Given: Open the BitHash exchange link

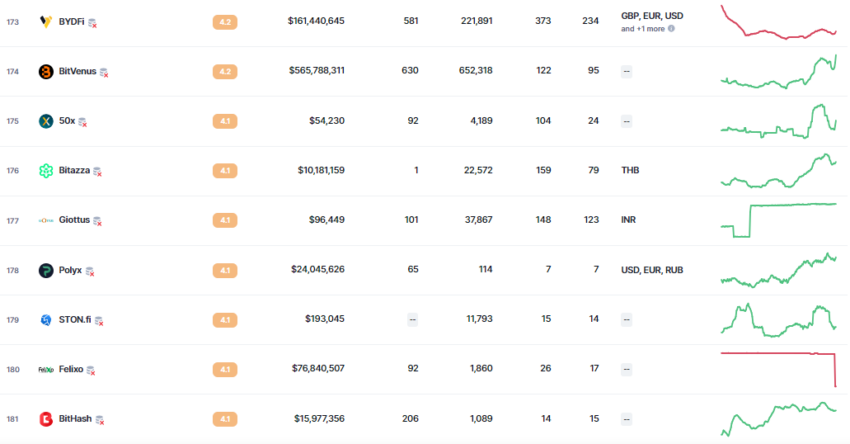Looking at the screenshot, I should pos(75,419).
